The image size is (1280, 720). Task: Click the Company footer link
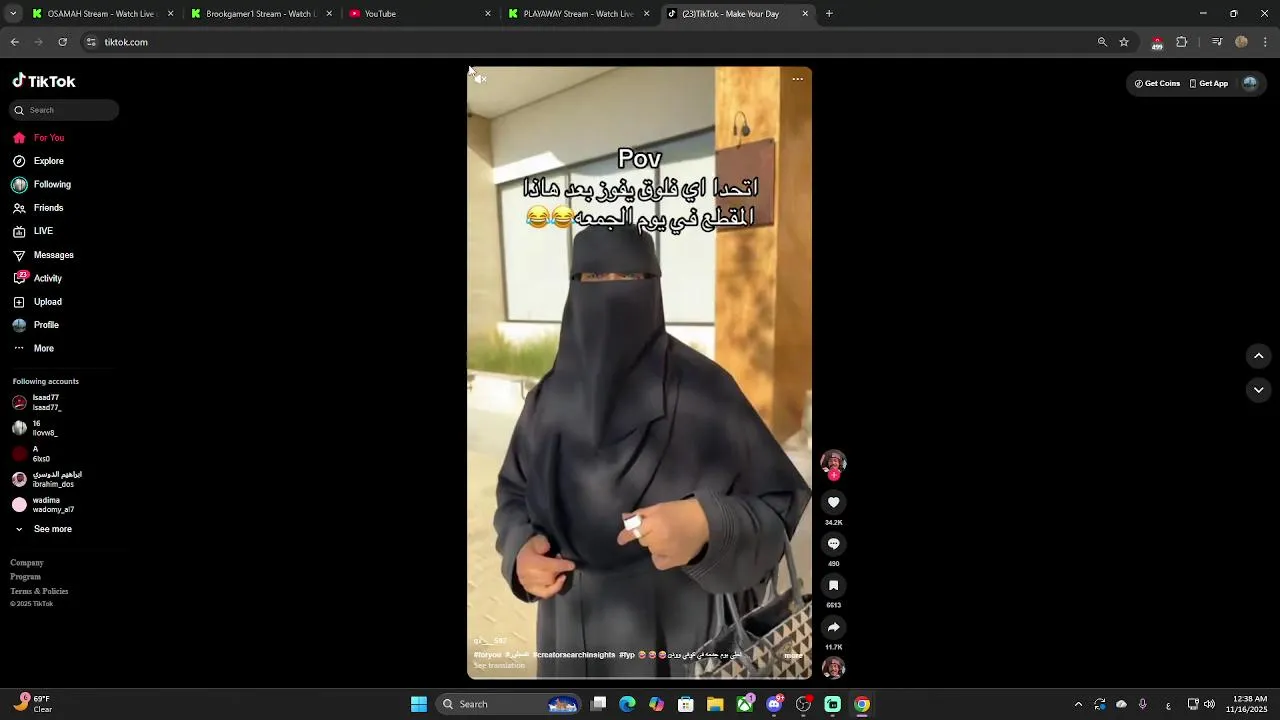(27, 563)
